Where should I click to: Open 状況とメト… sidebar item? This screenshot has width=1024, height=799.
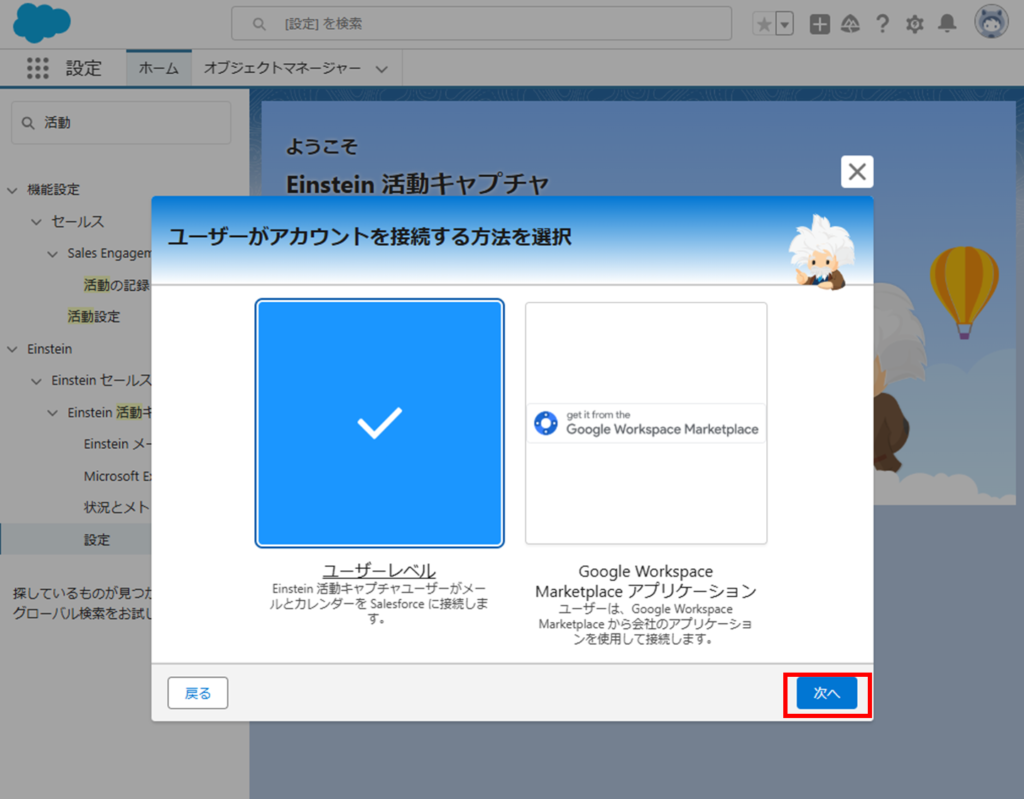point(117,508)
